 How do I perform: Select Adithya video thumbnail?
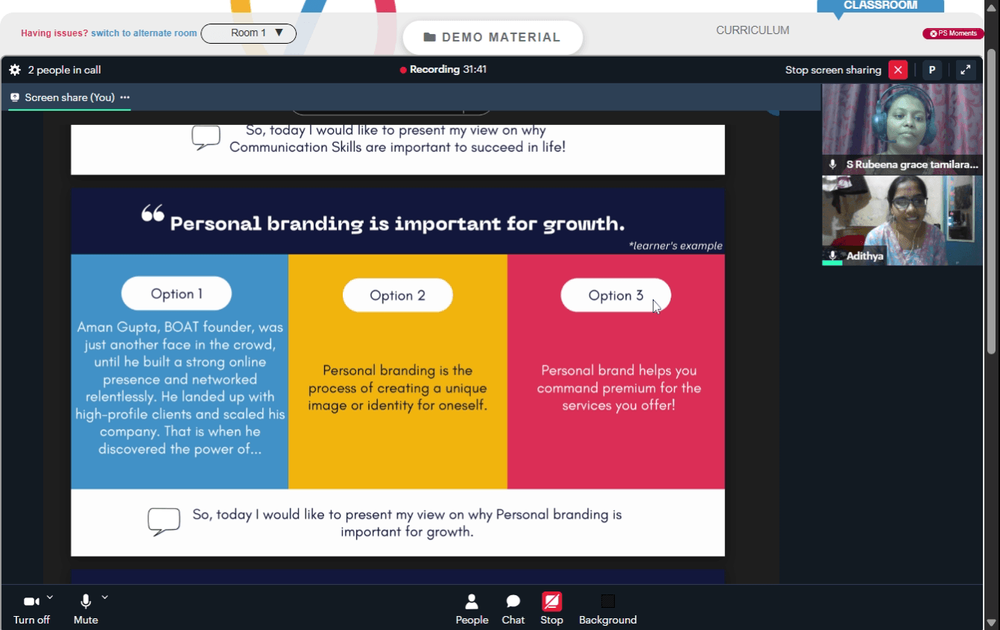(902, 221)
